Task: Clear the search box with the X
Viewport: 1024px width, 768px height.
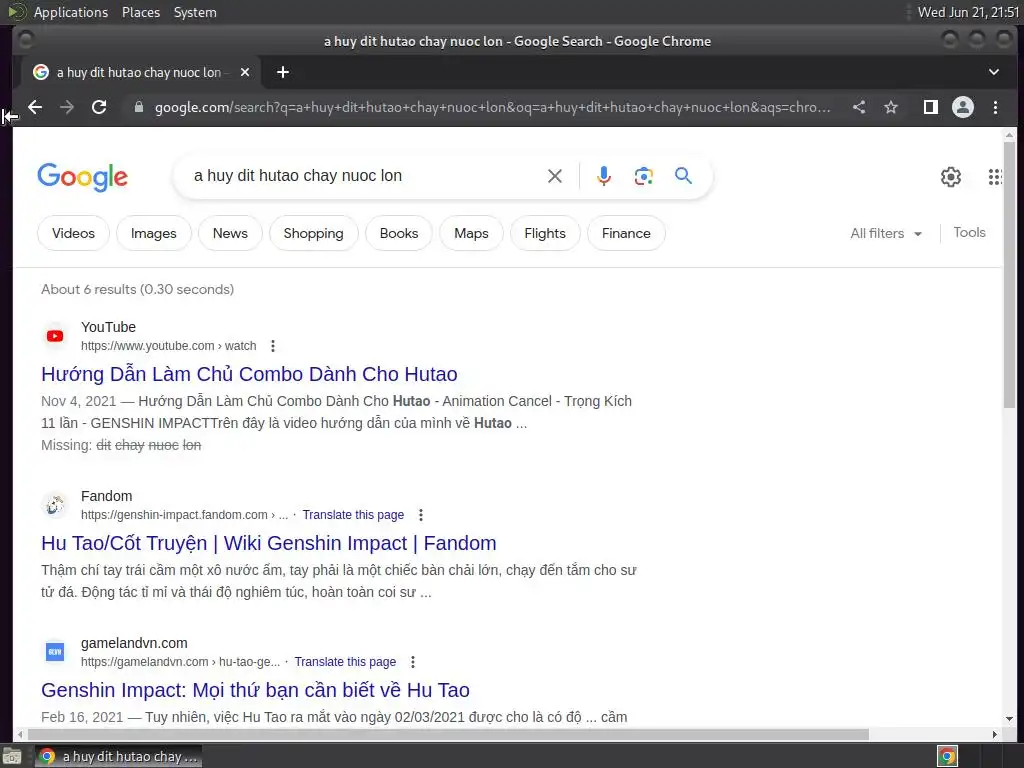Action: click(x=554, y=176)
